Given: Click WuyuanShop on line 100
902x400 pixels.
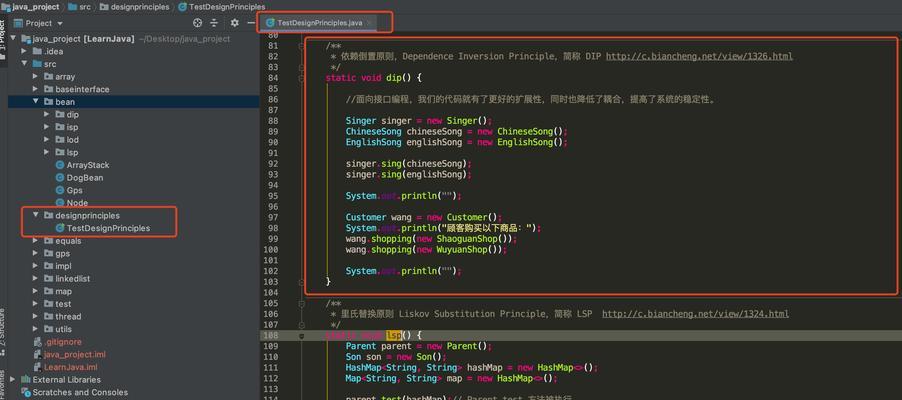Looking at the screenshot, I should [x=462, y=250].
